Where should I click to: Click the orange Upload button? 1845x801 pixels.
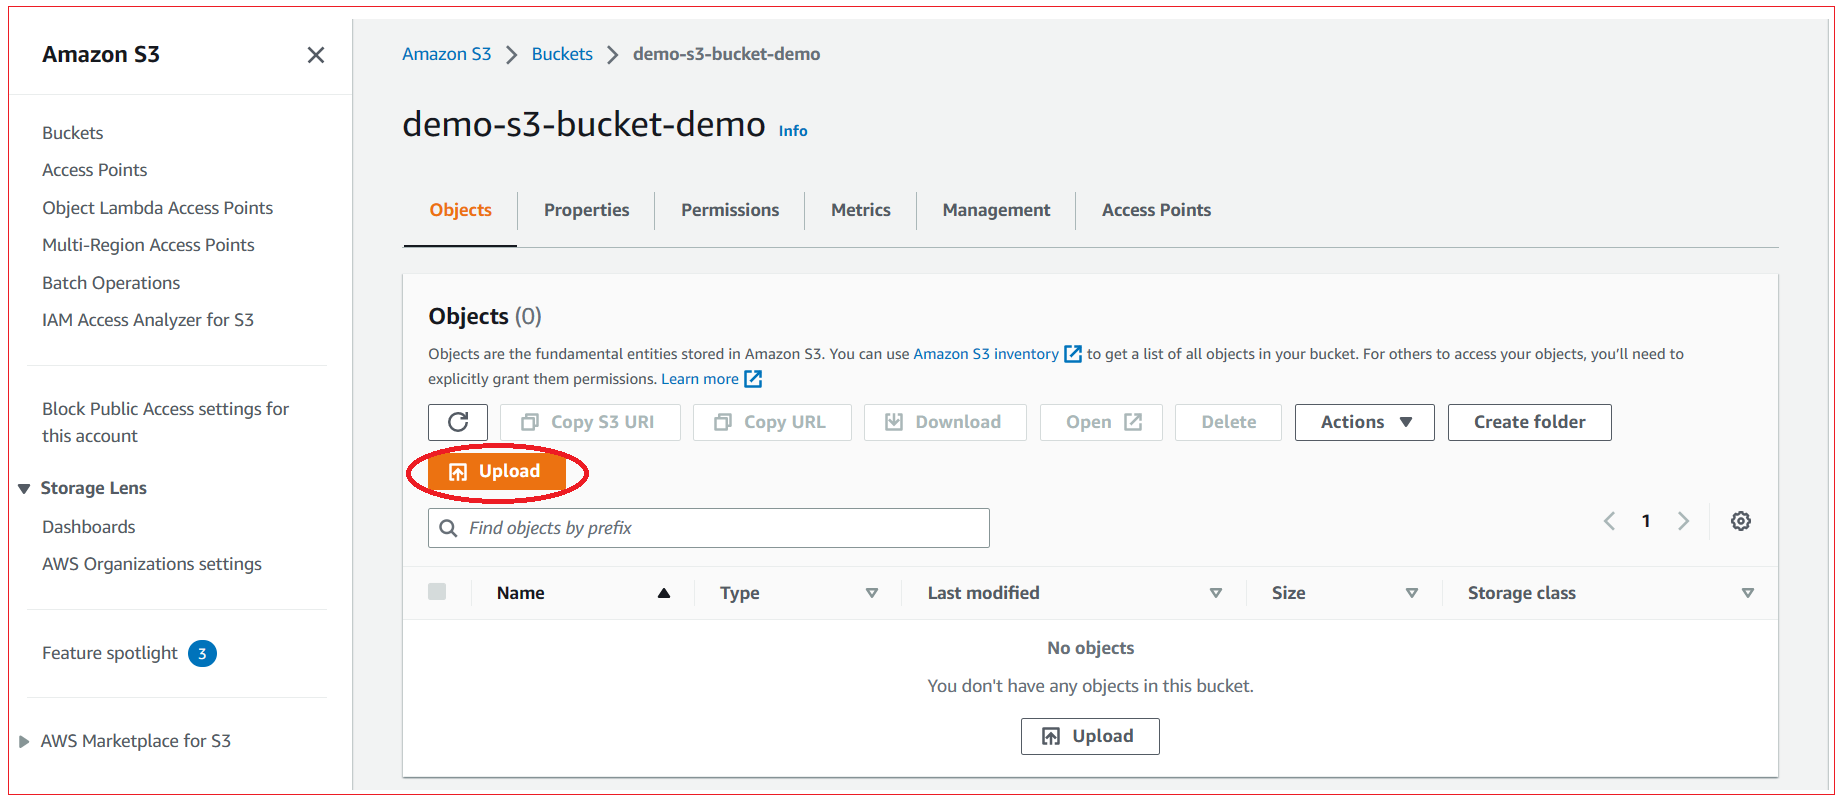pyautogui.click(x=496, y=472)
